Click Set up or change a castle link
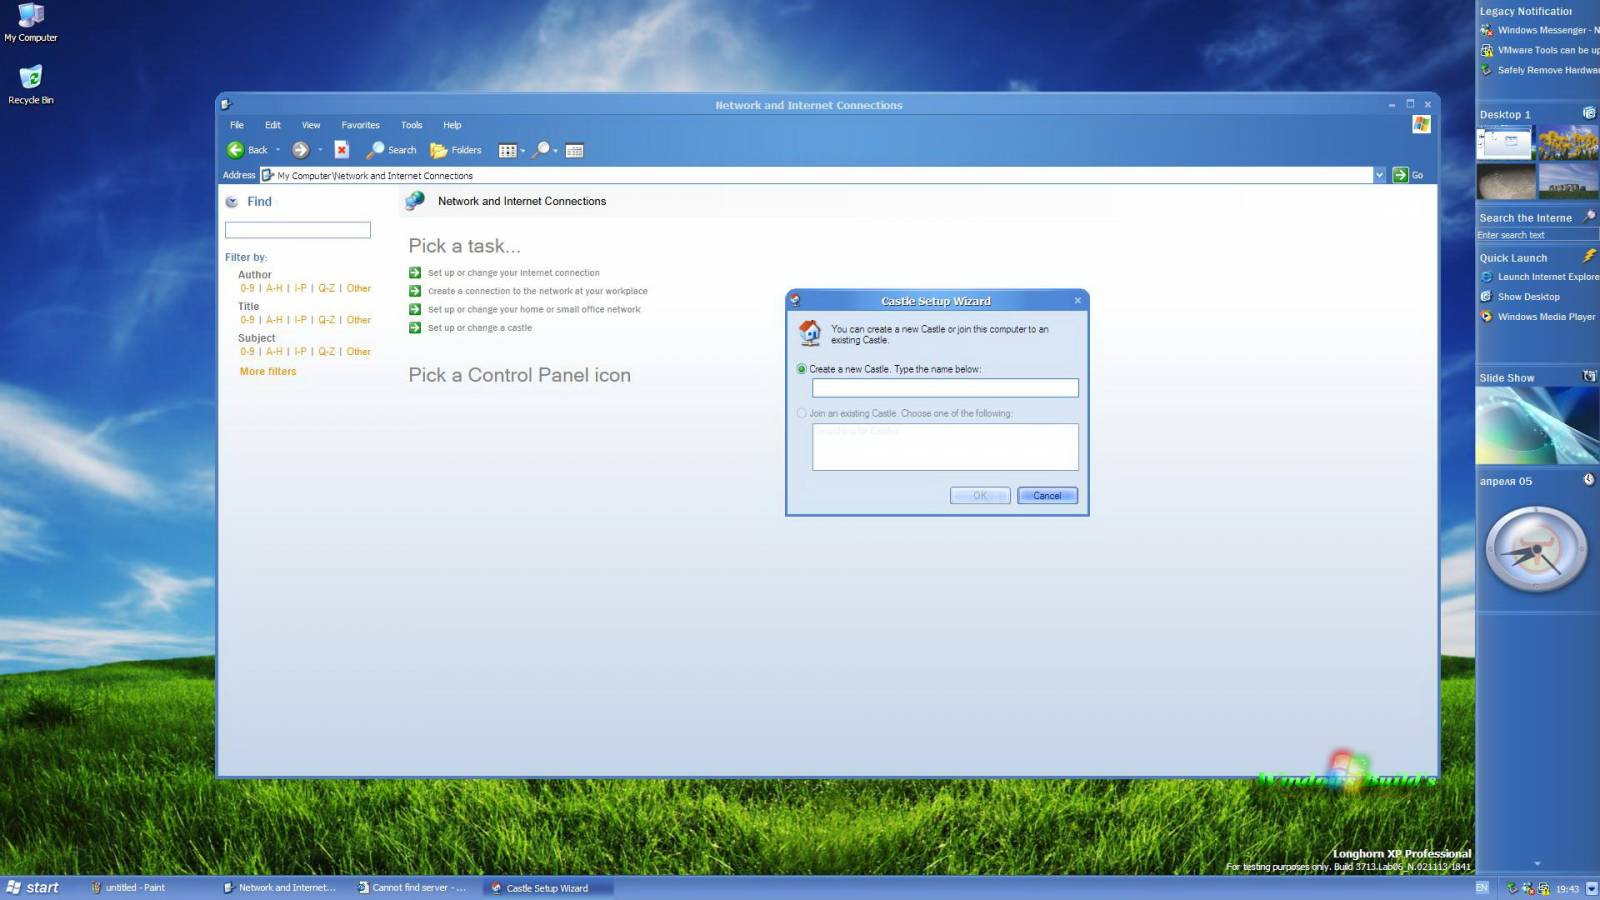1600x900 pixels. [480, 328]
